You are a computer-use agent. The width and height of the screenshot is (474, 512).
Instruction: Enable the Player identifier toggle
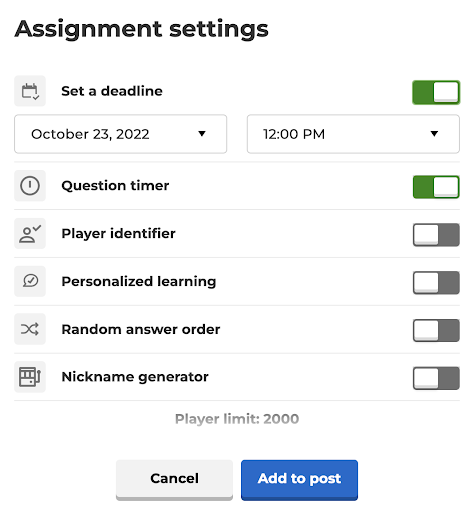click(x=436, y=235)
